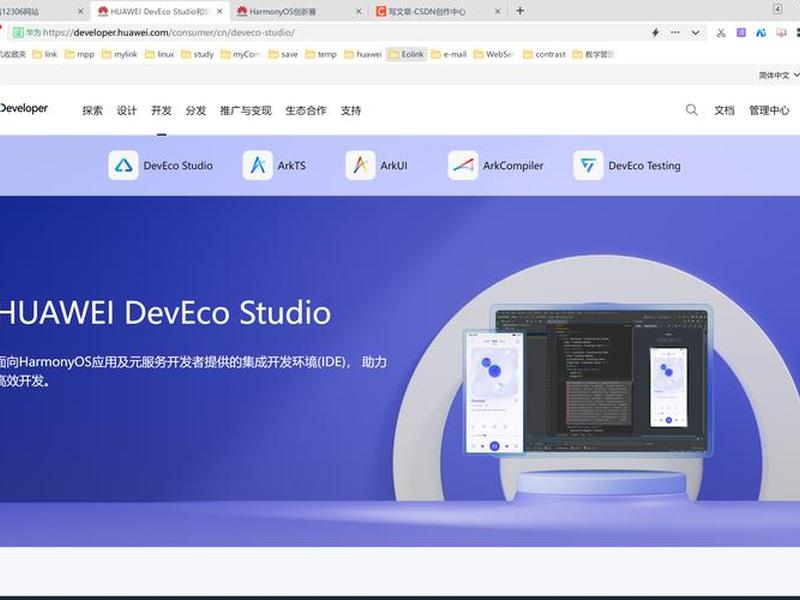
Task: Go to 文档 documentation link
Action: [x=724, y=110]
